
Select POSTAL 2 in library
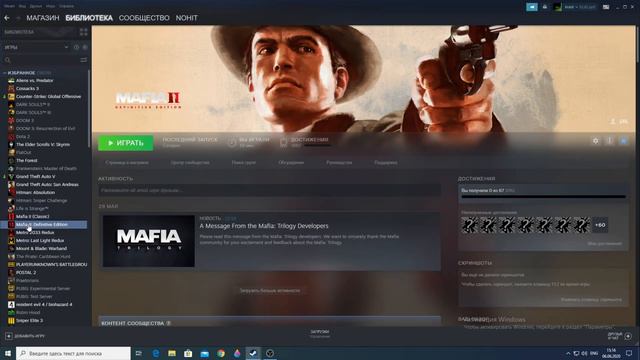pyautogui.click(x=26, y=273)
